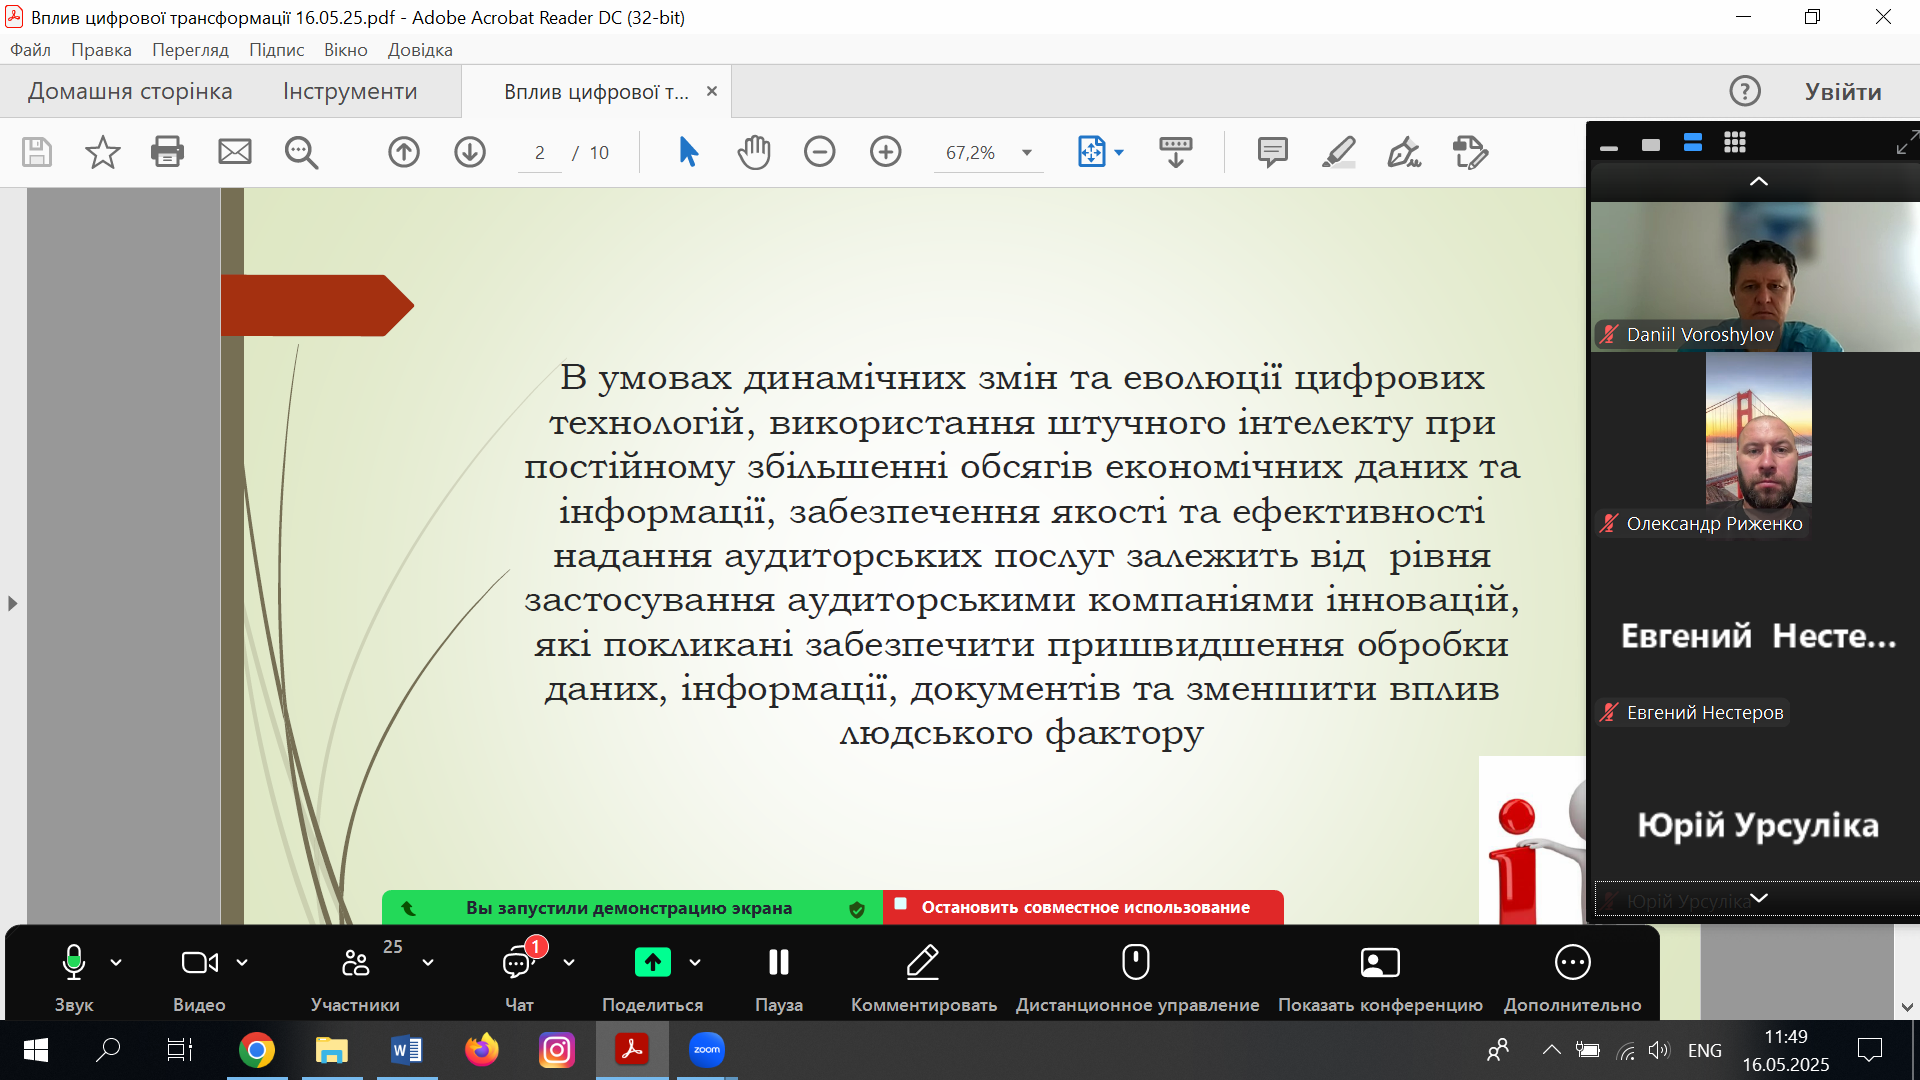
Task: Toggle Zoom camera Видео button
Action: click(x=199, y=963)
